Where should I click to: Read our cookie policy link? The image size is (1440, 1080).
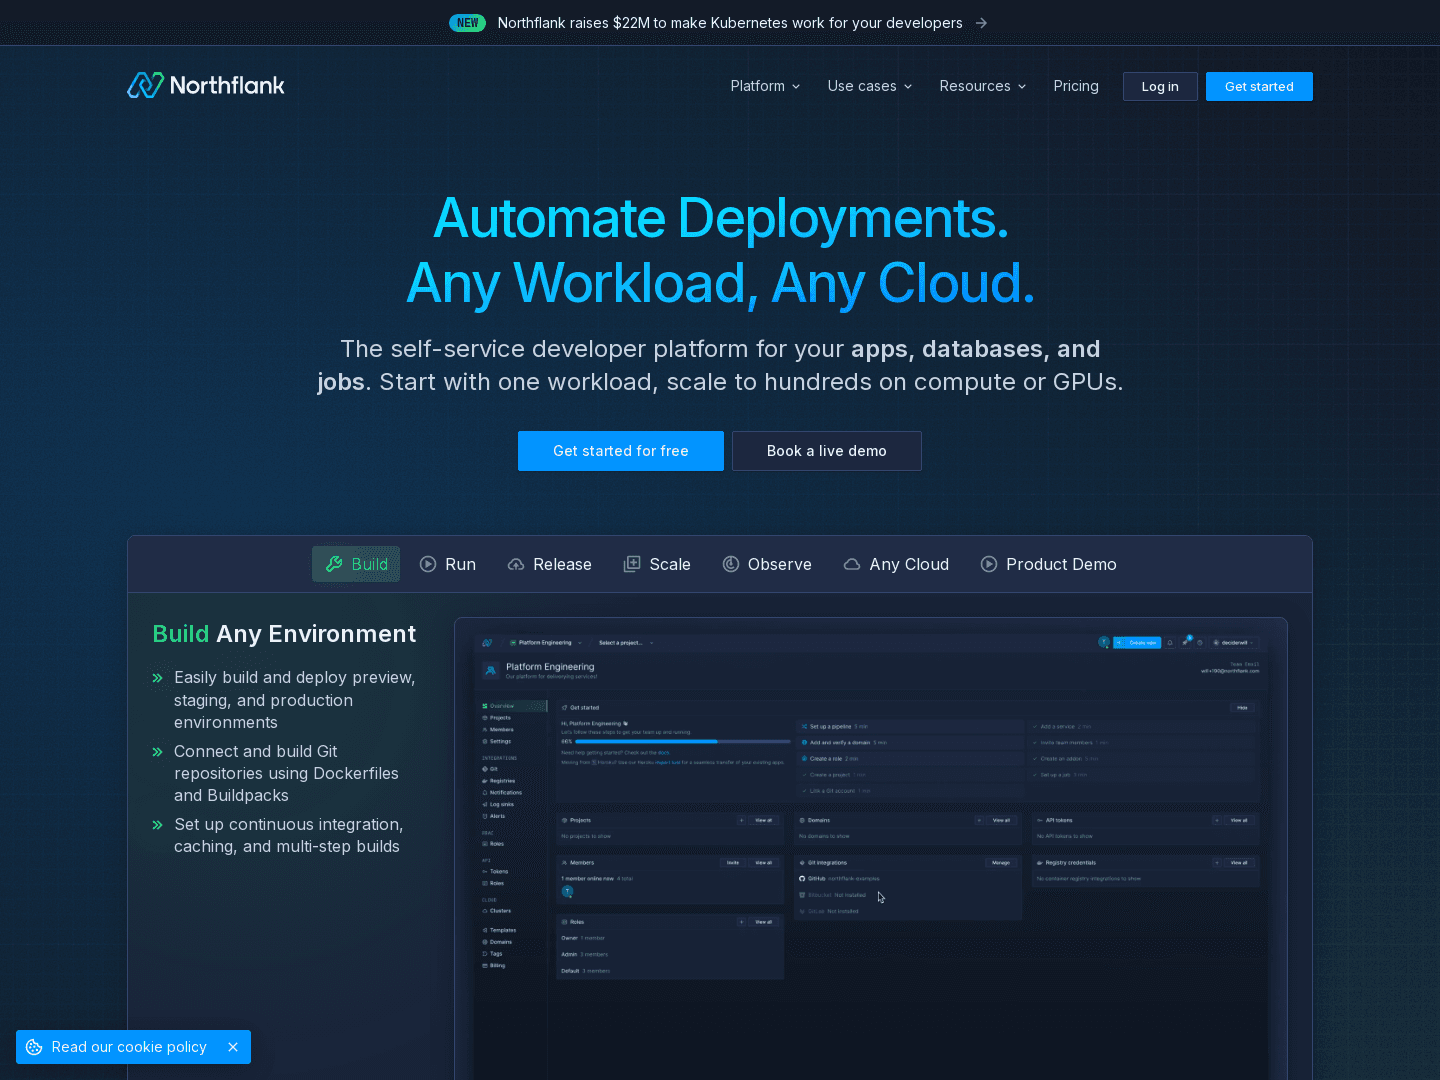tap(129, 1047)
